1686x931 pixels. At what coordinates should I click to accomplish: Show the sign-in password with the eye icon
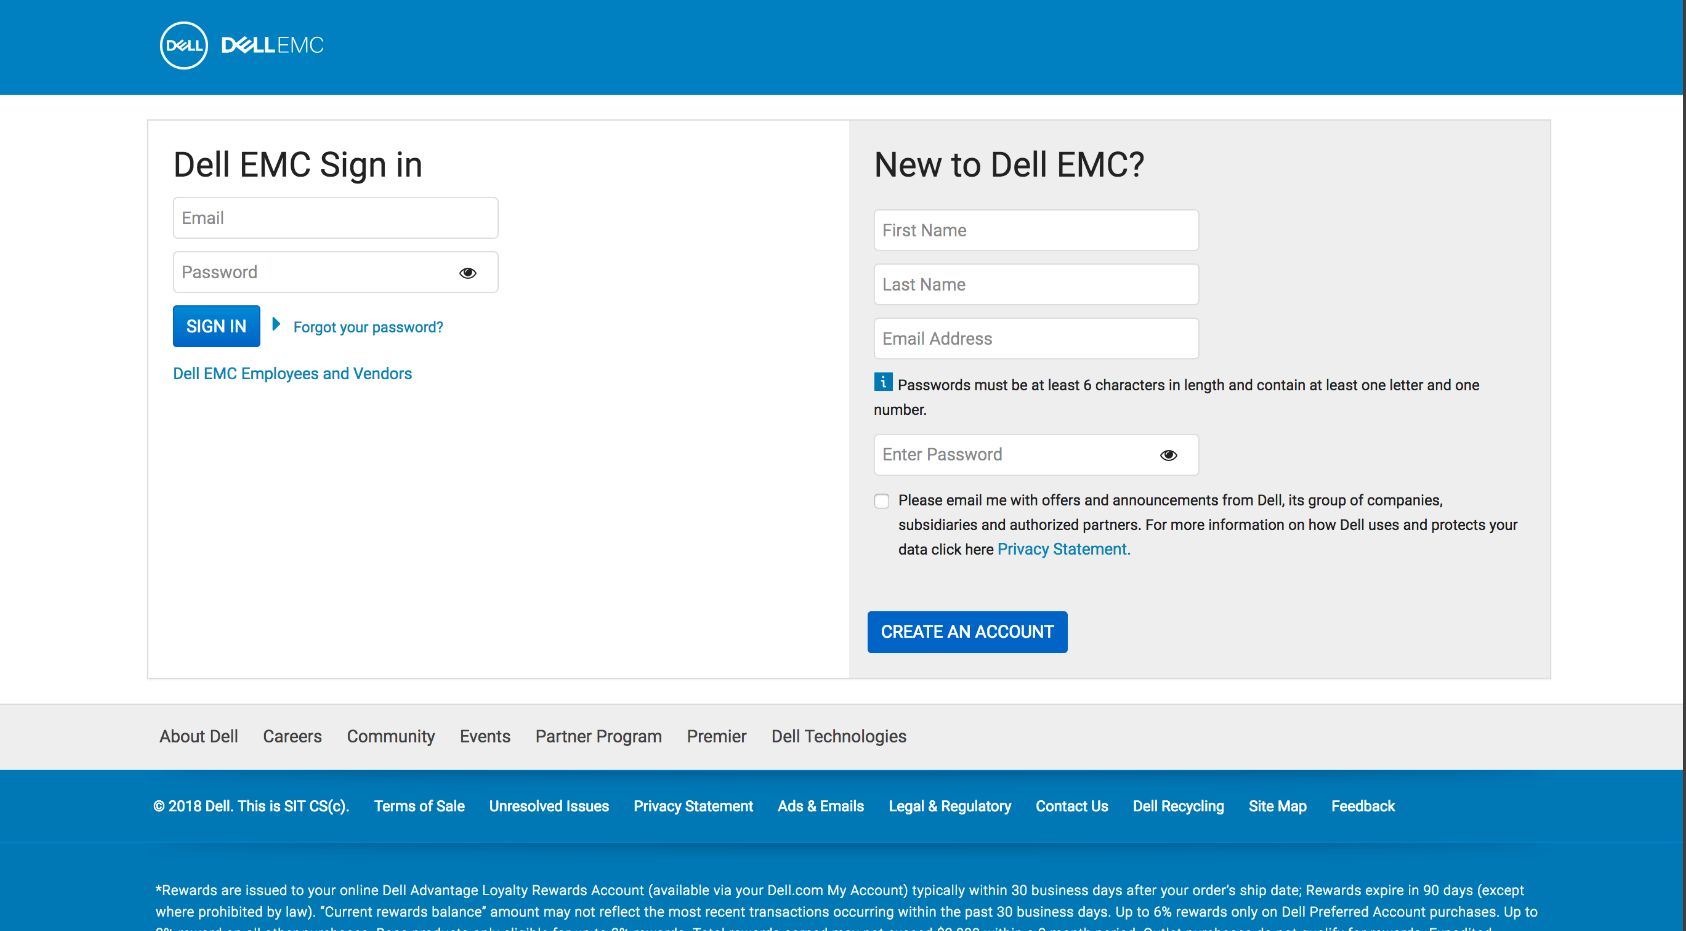pos(467,272)
